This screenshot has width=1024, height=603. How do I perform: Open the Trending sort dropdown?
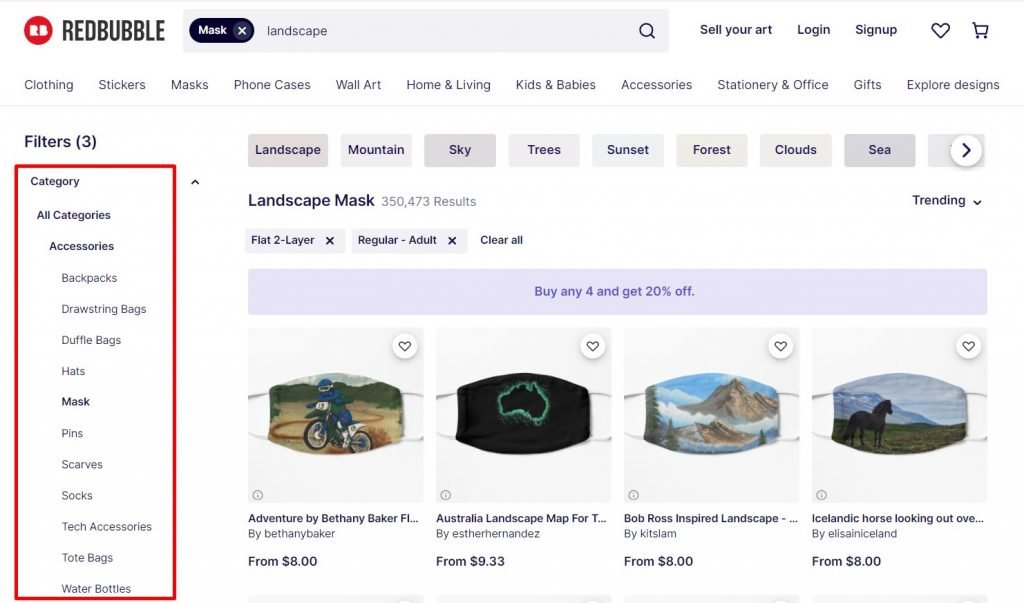(947, 201)
